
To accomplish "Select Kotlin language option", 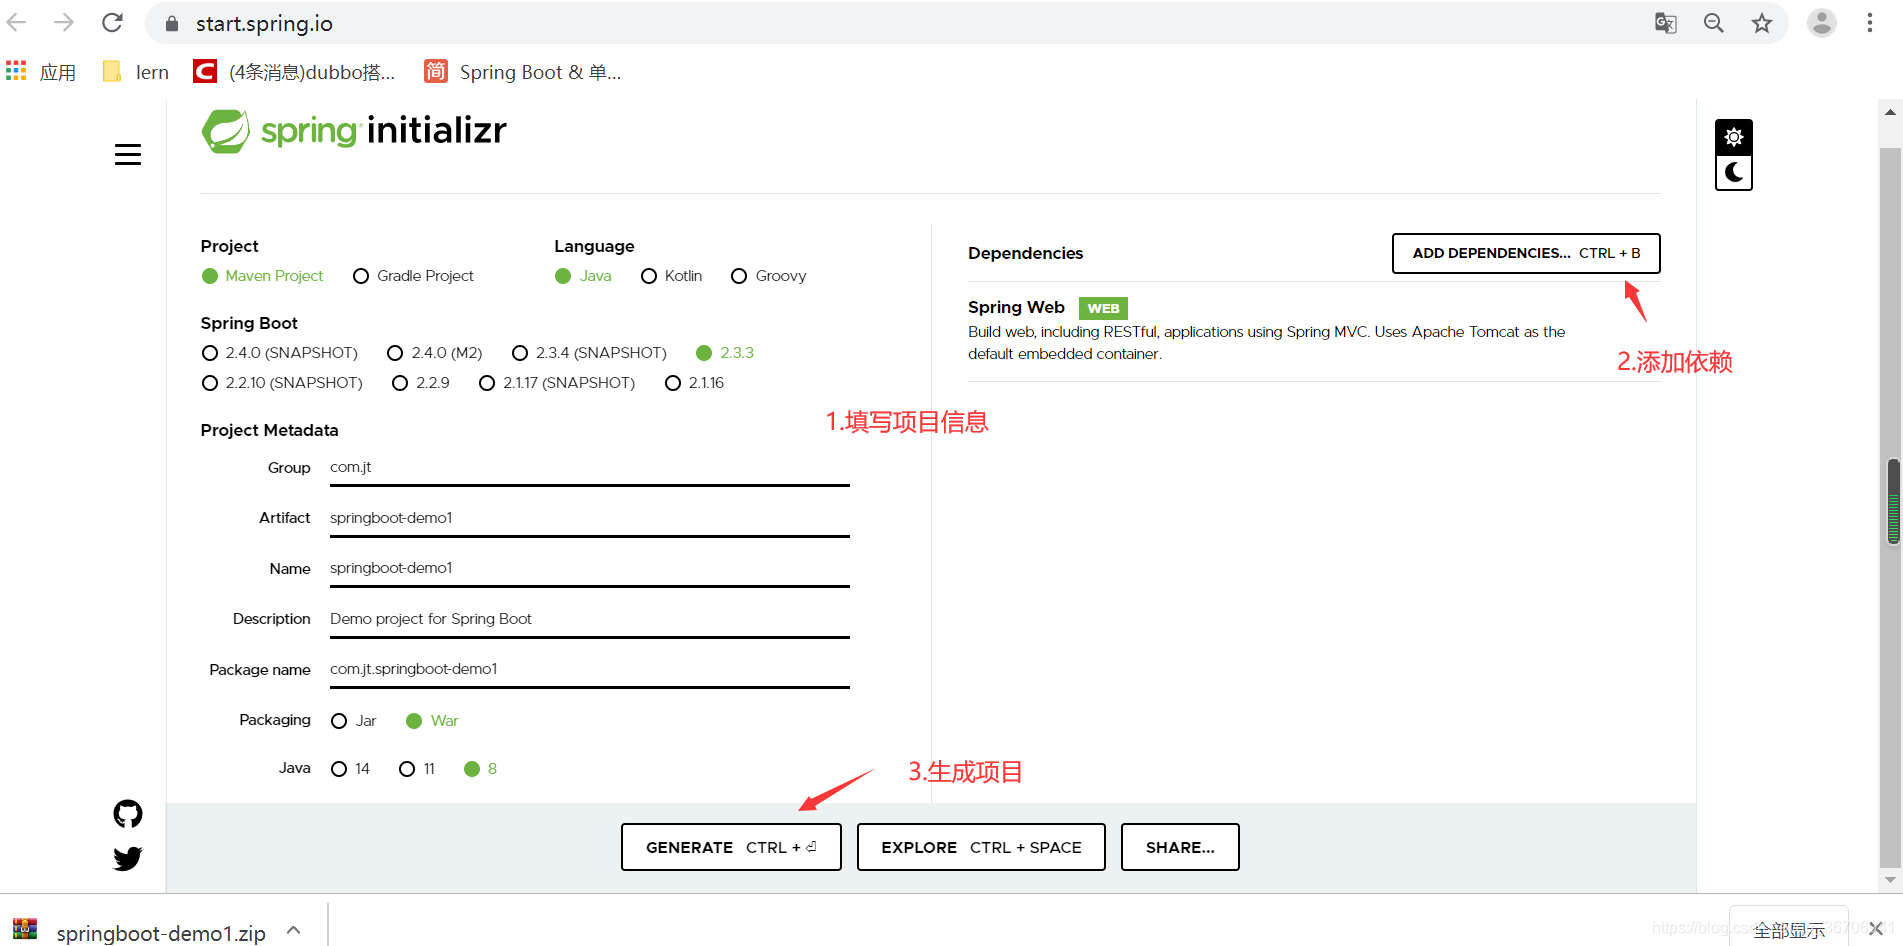I will coord(671,276).
